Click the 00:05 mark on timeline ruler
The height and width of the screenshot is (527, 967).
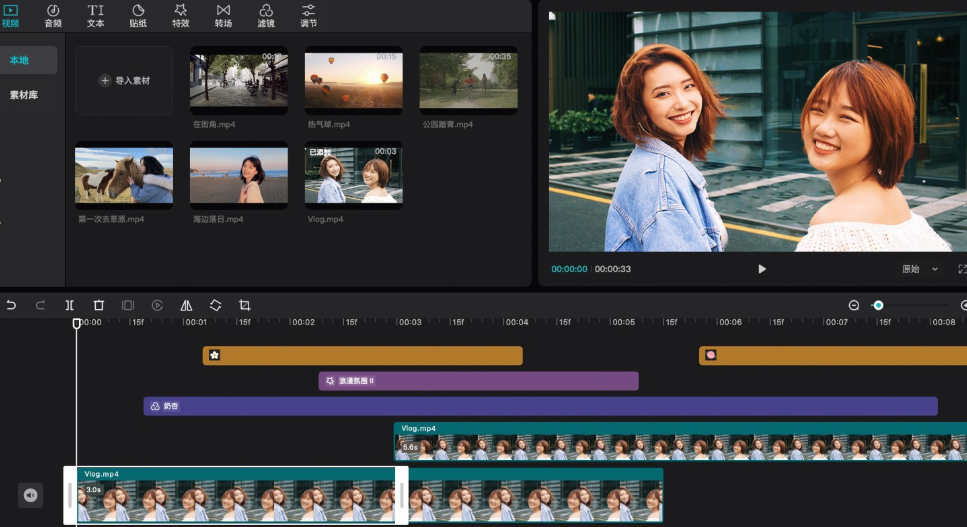pyautogui.click(x=623, y=322)
